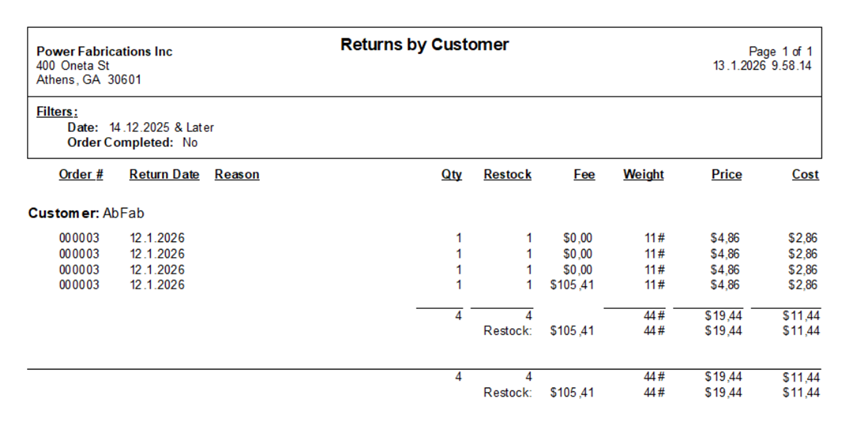This screenshot has width=850, height=440.
Task: Click the Price column header
Action: pos(726,174)
